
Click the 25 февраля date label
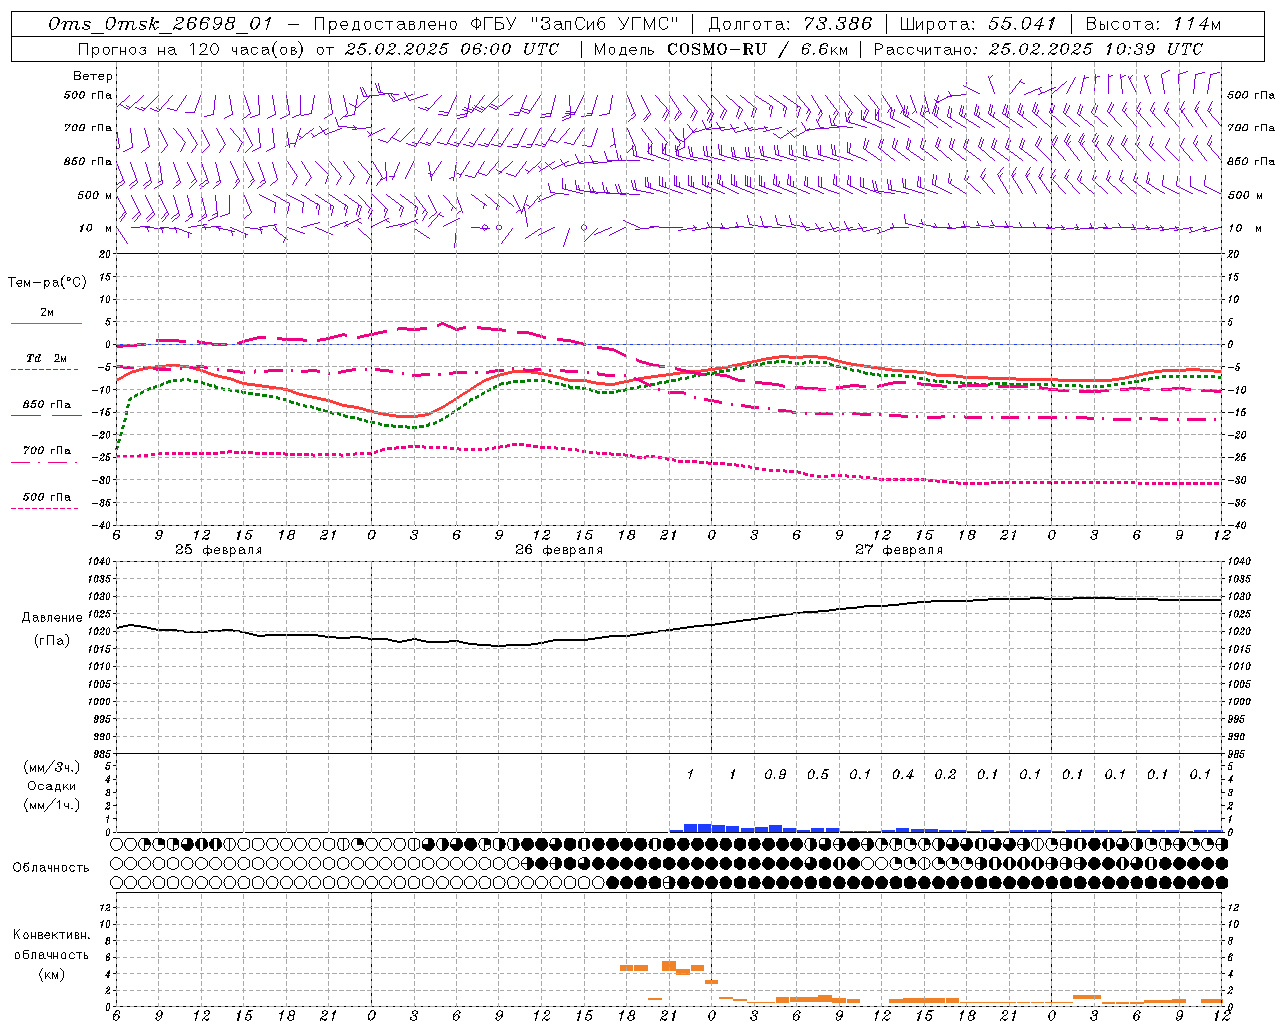219,550
